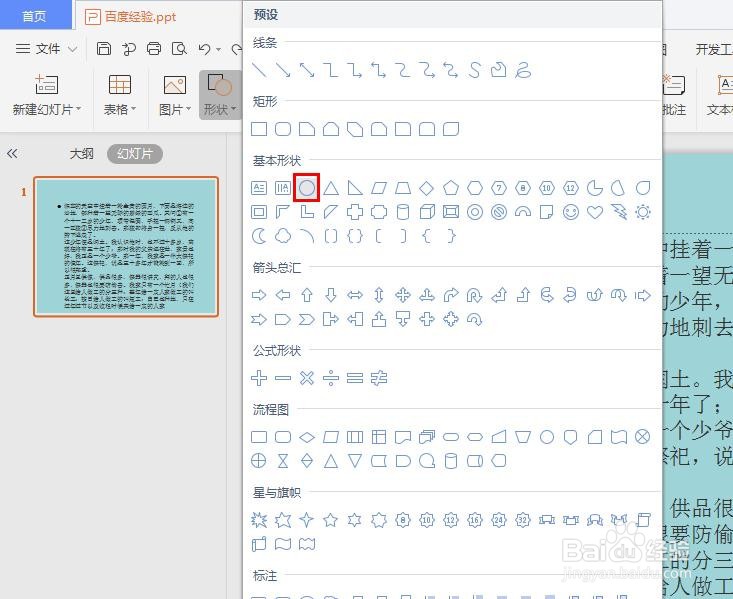Pick the multiply sign formula shape
Viewport: 733px width, 599px height.
click(x=307, y=378)
